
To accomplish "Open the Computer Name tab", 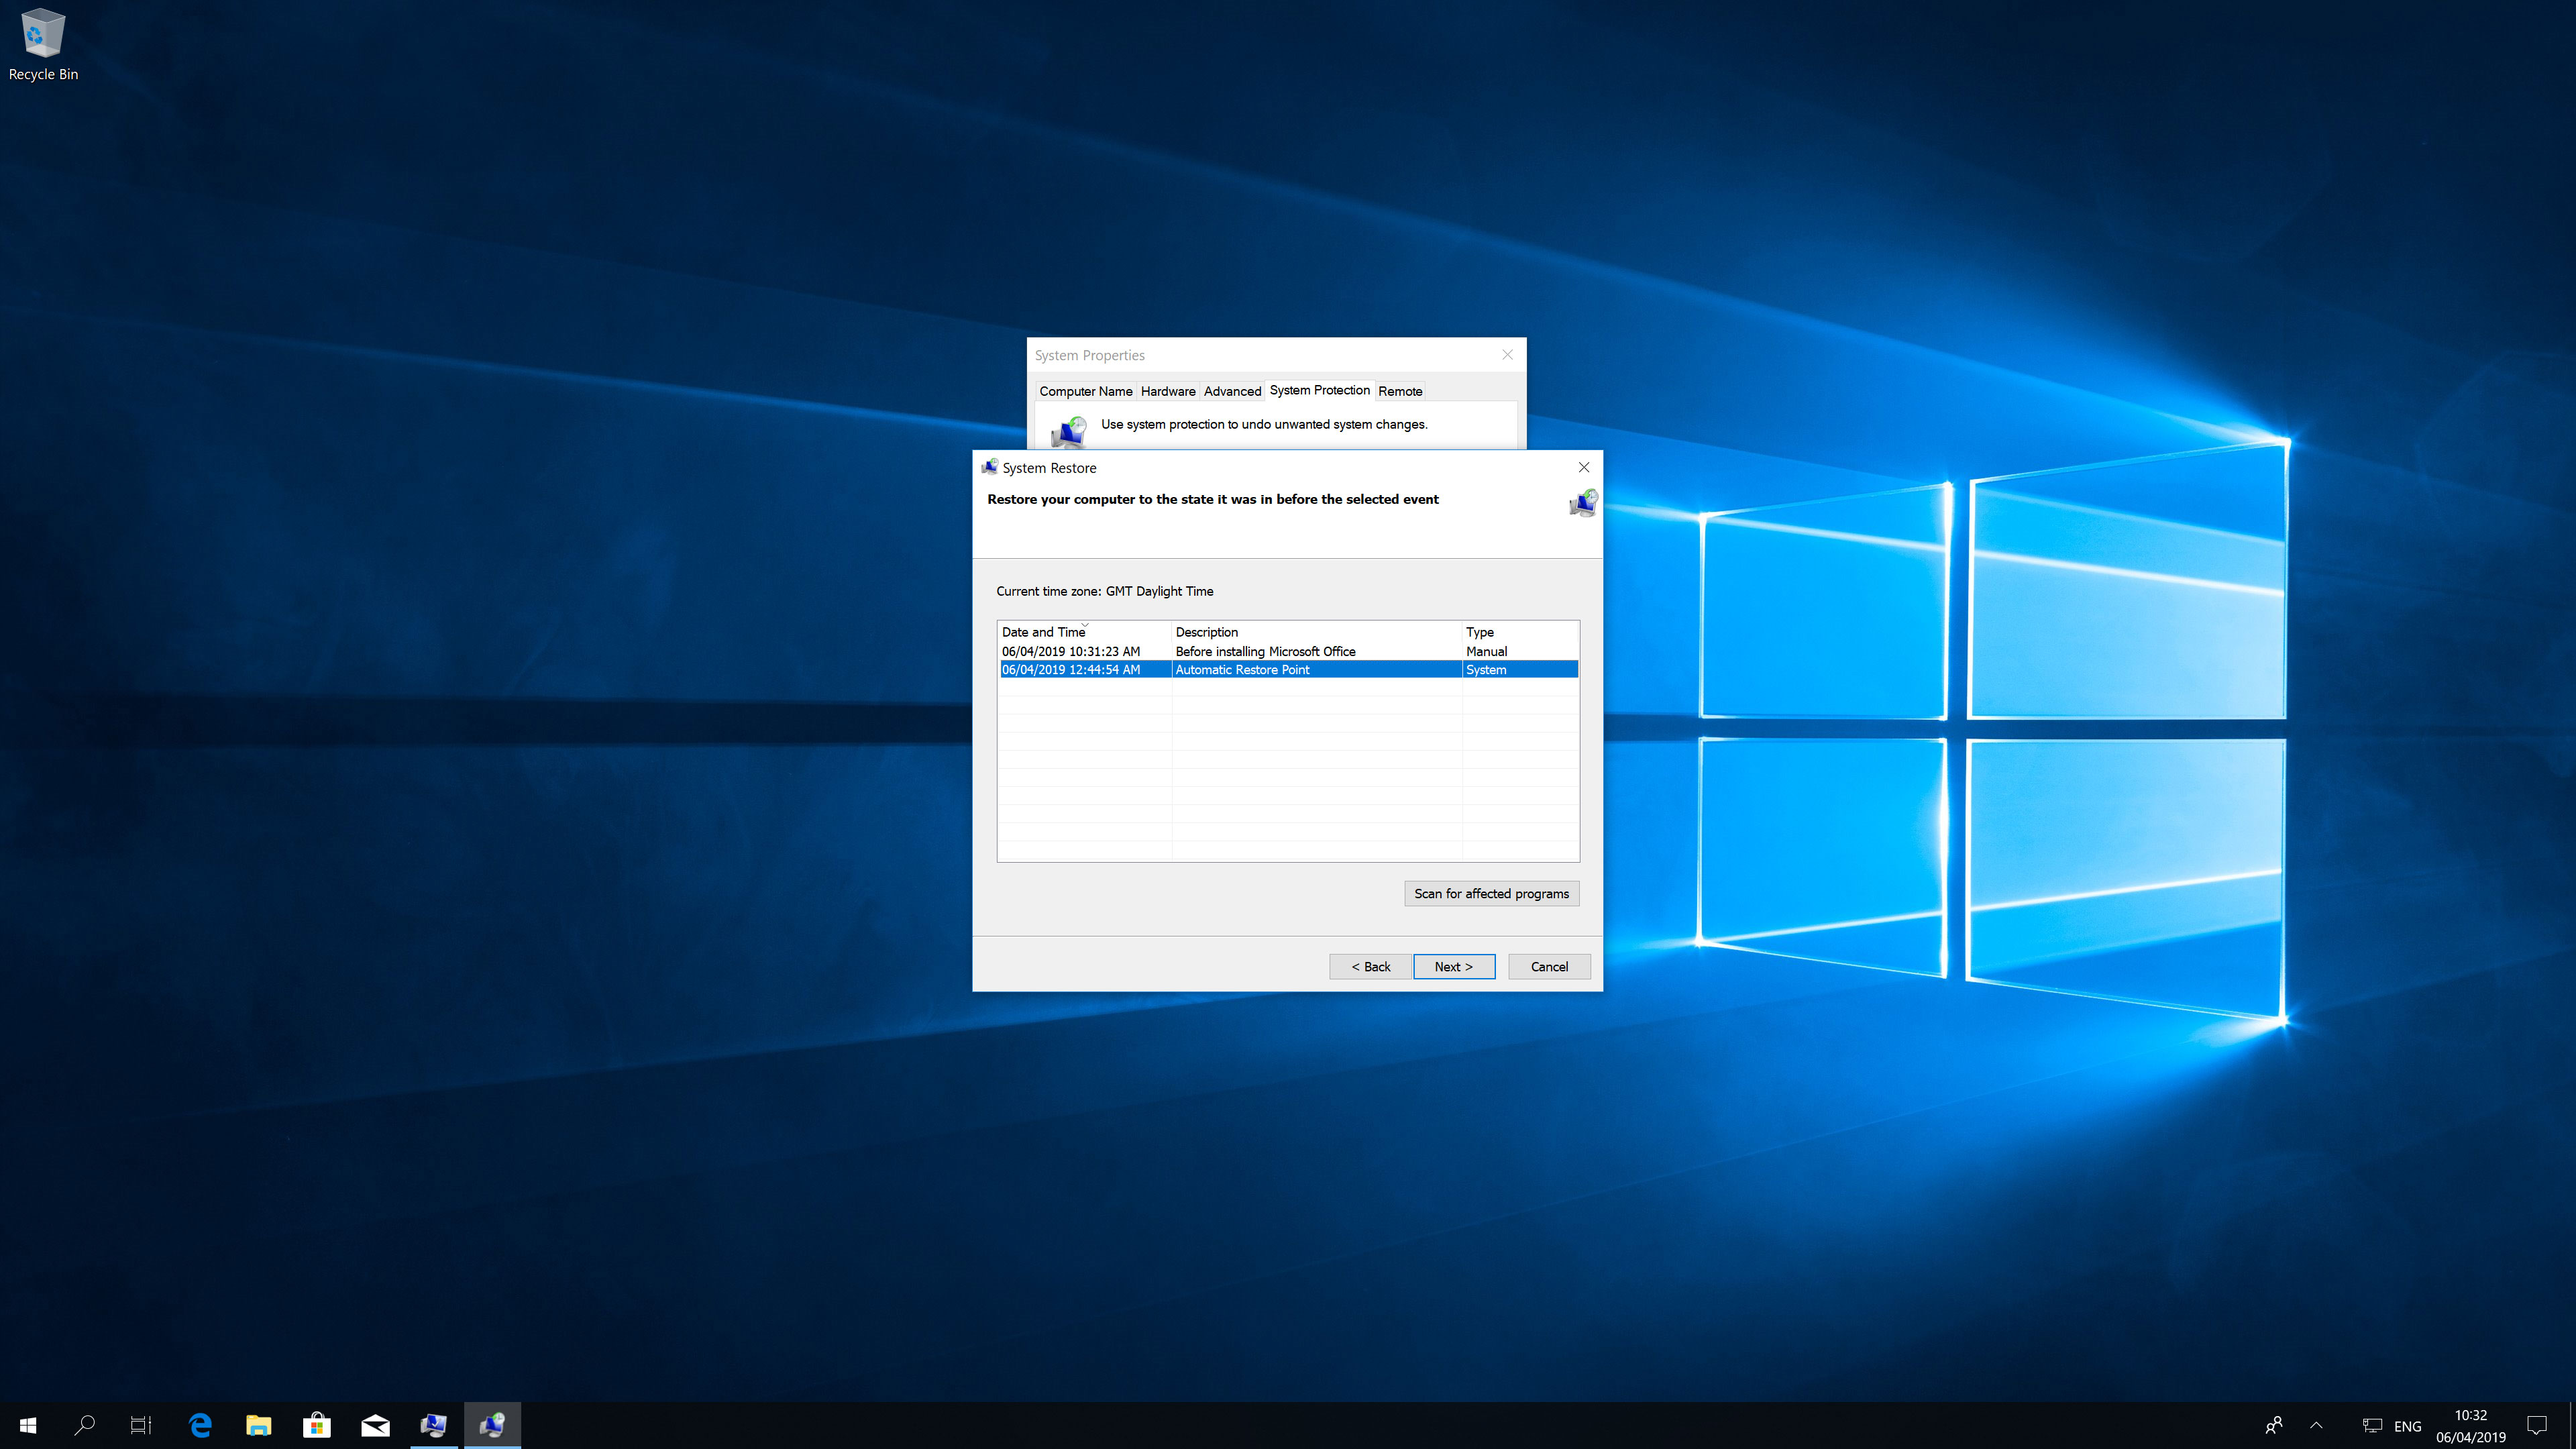I will point(1086,391).
